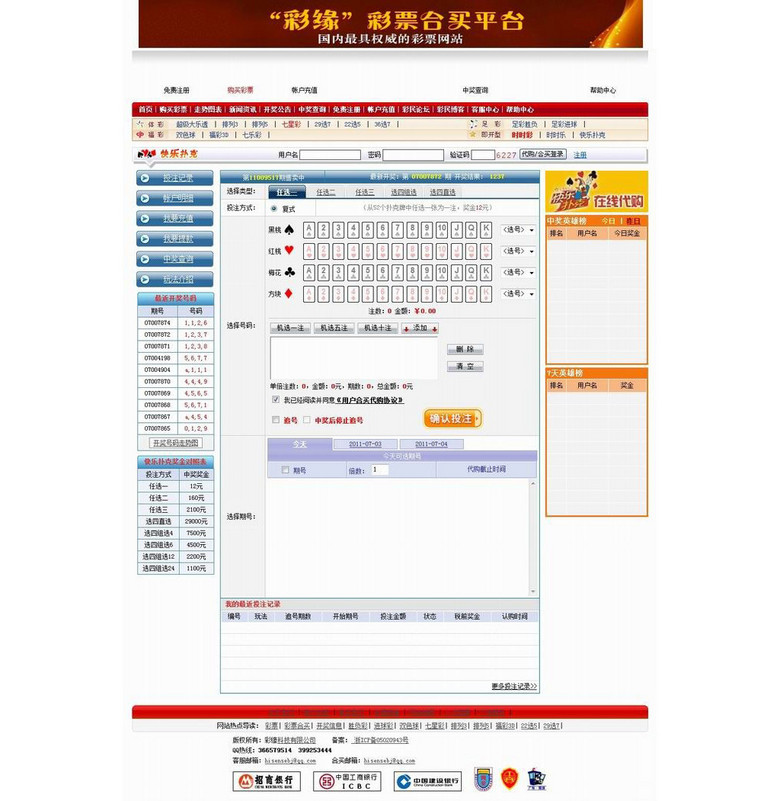
Task: Click the 机选五注 button
Action: coord(334,328)
